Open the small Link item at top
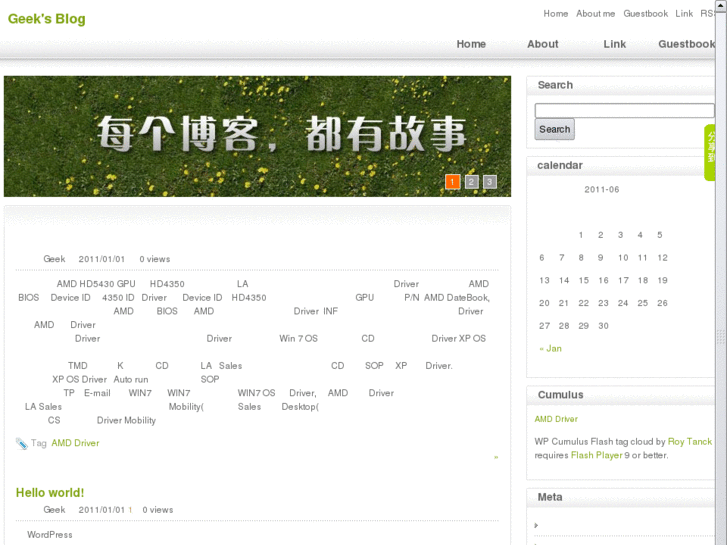The height and width of the screenshot is (545, 727). pyautogui.click(x=684, y=14)
